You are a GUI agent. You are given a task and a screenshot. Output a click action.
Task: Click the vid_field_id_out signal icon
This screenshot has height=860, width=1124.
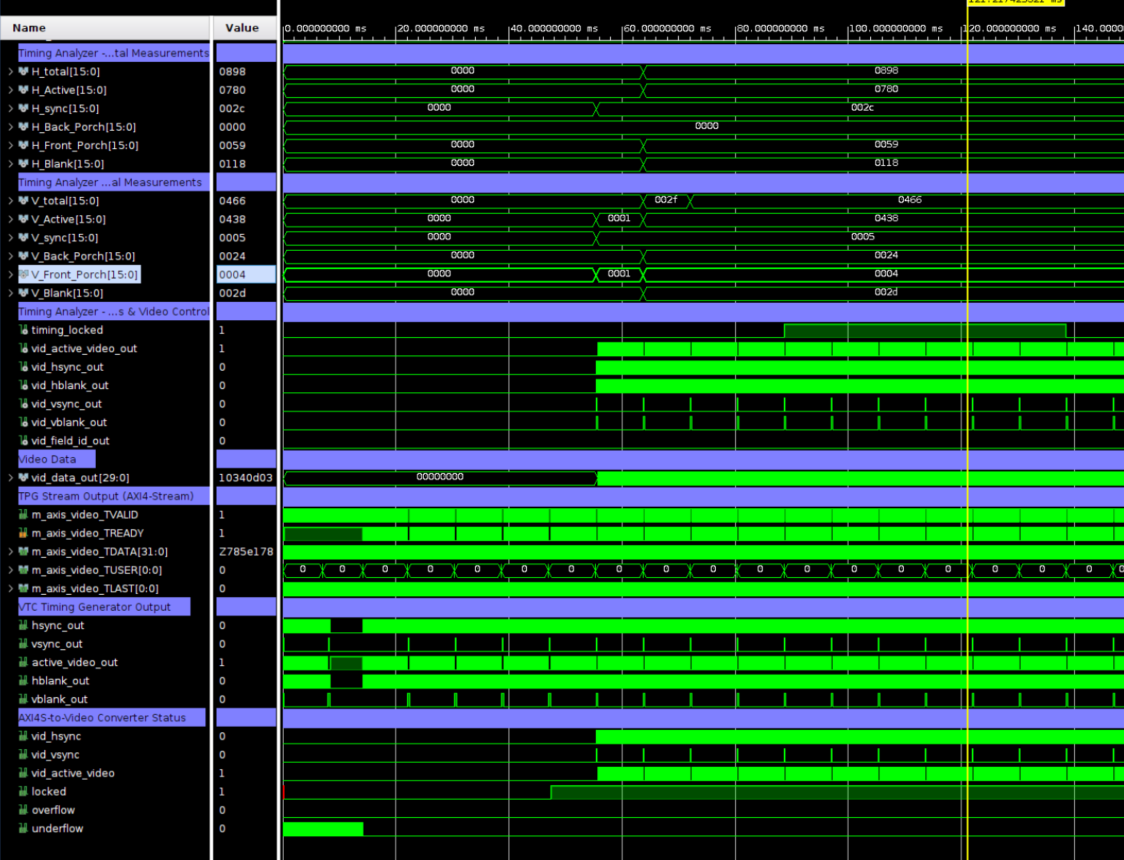coord(24,441)
